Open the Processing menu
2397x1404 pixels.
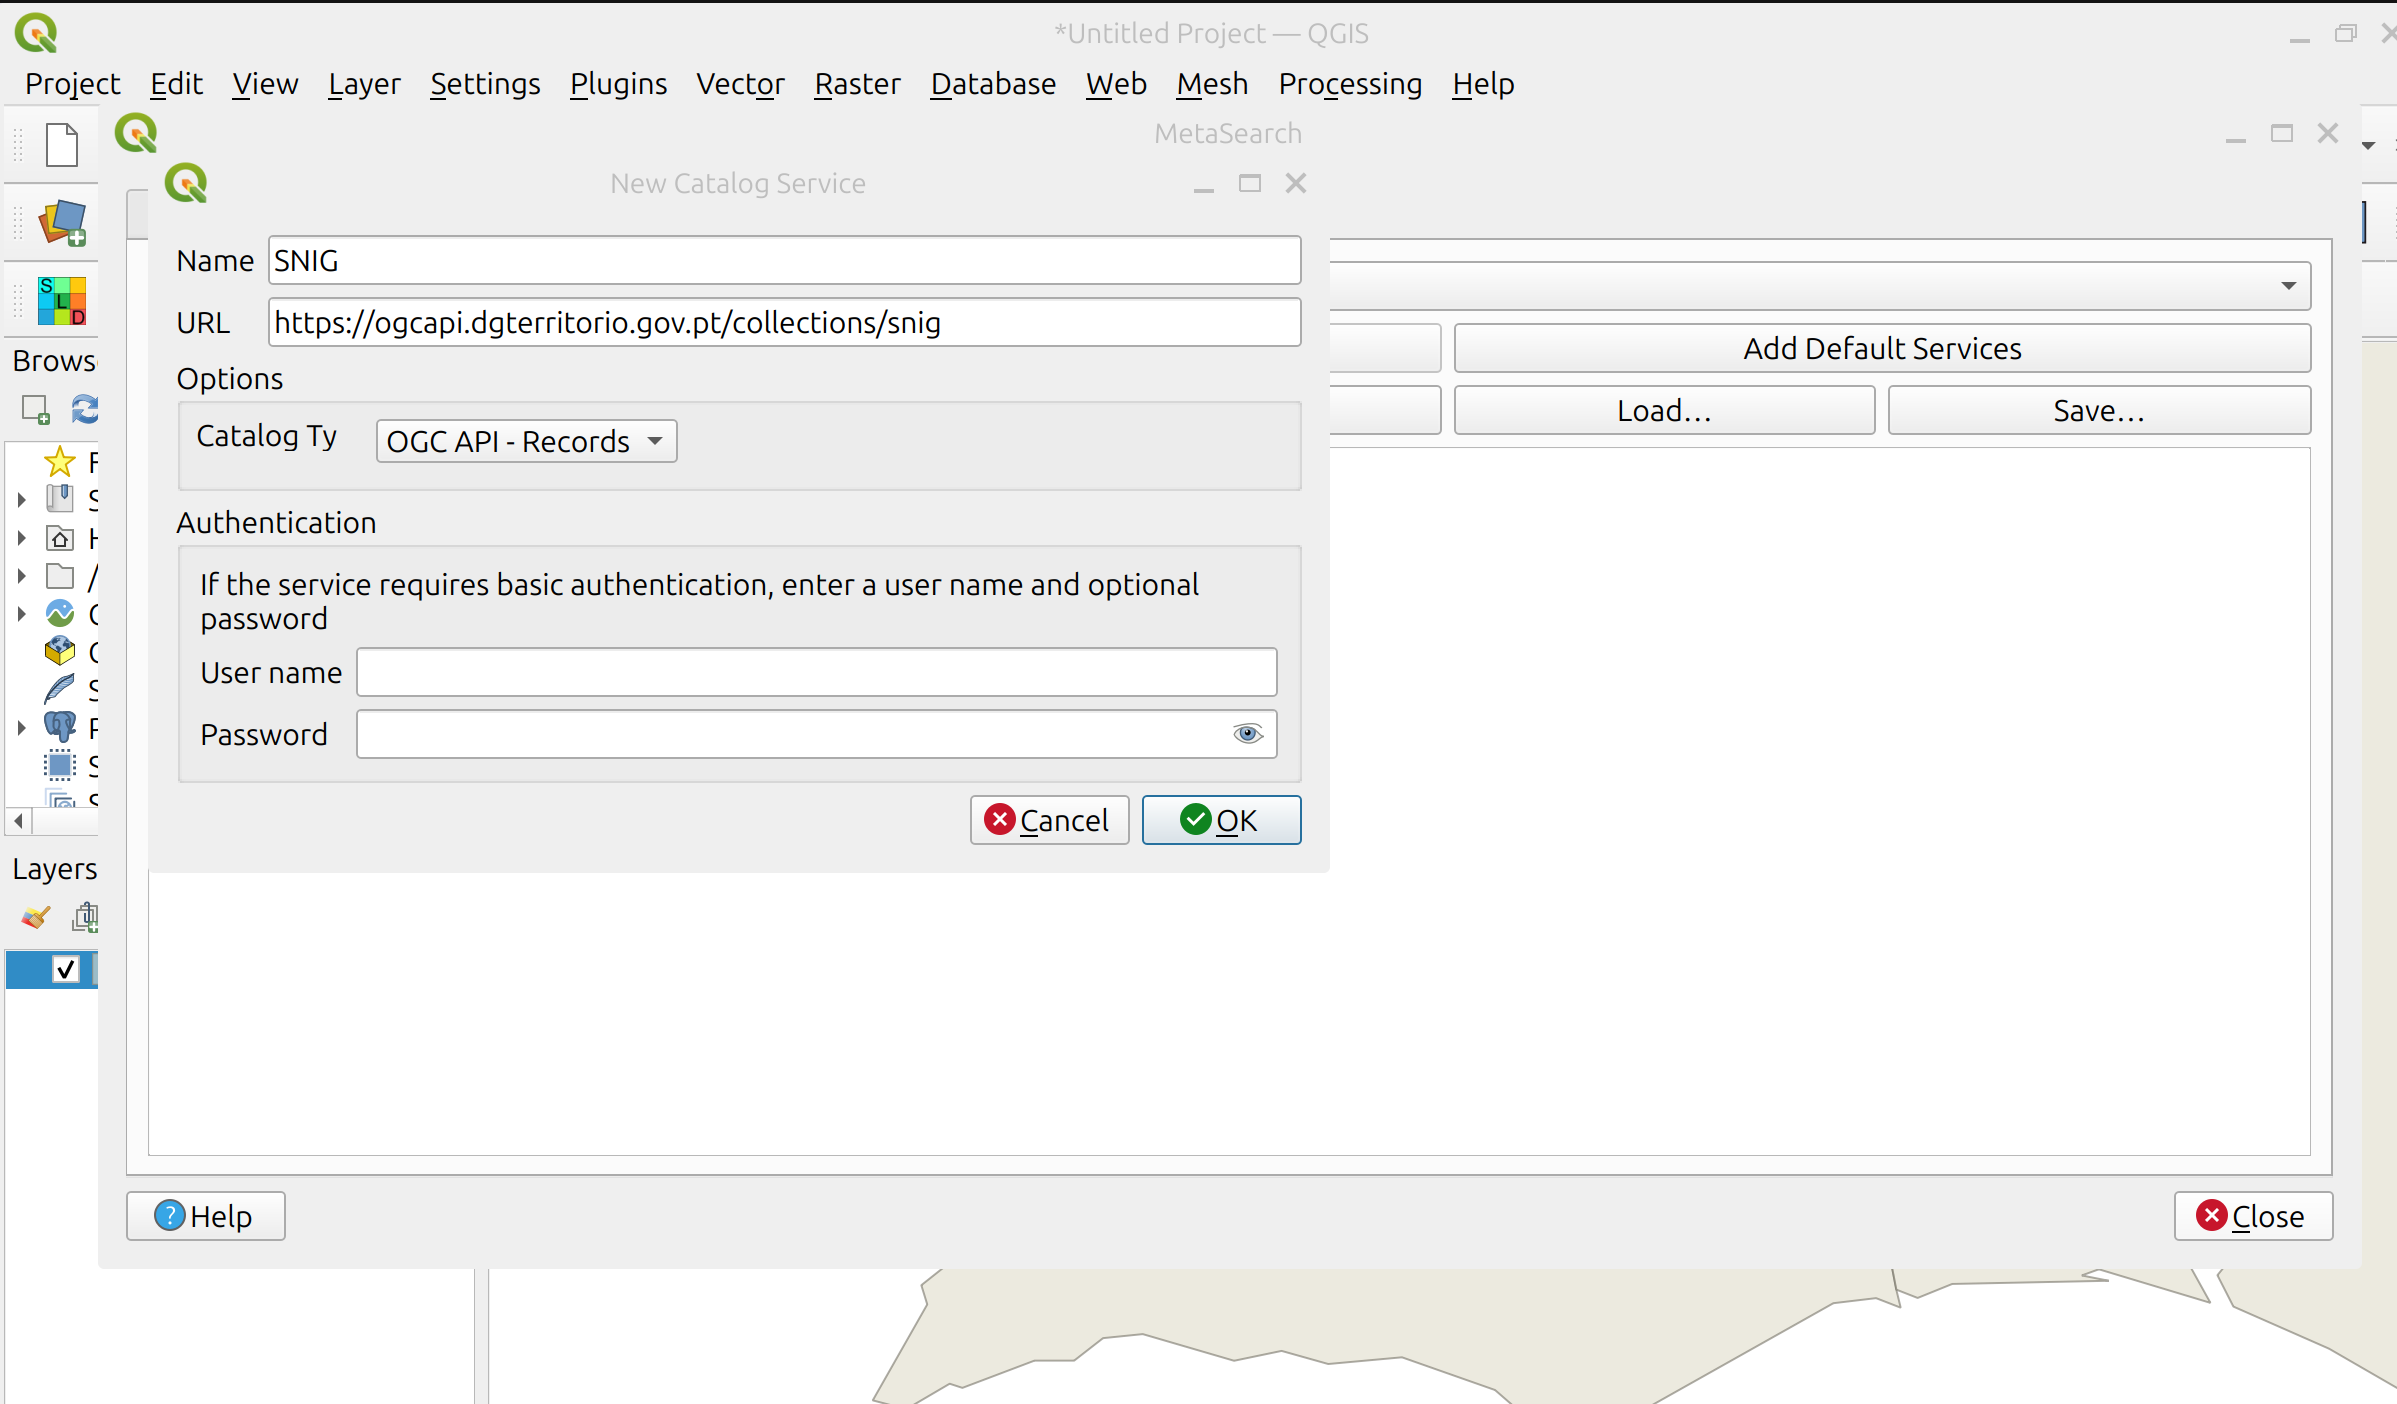[1349, 84]
